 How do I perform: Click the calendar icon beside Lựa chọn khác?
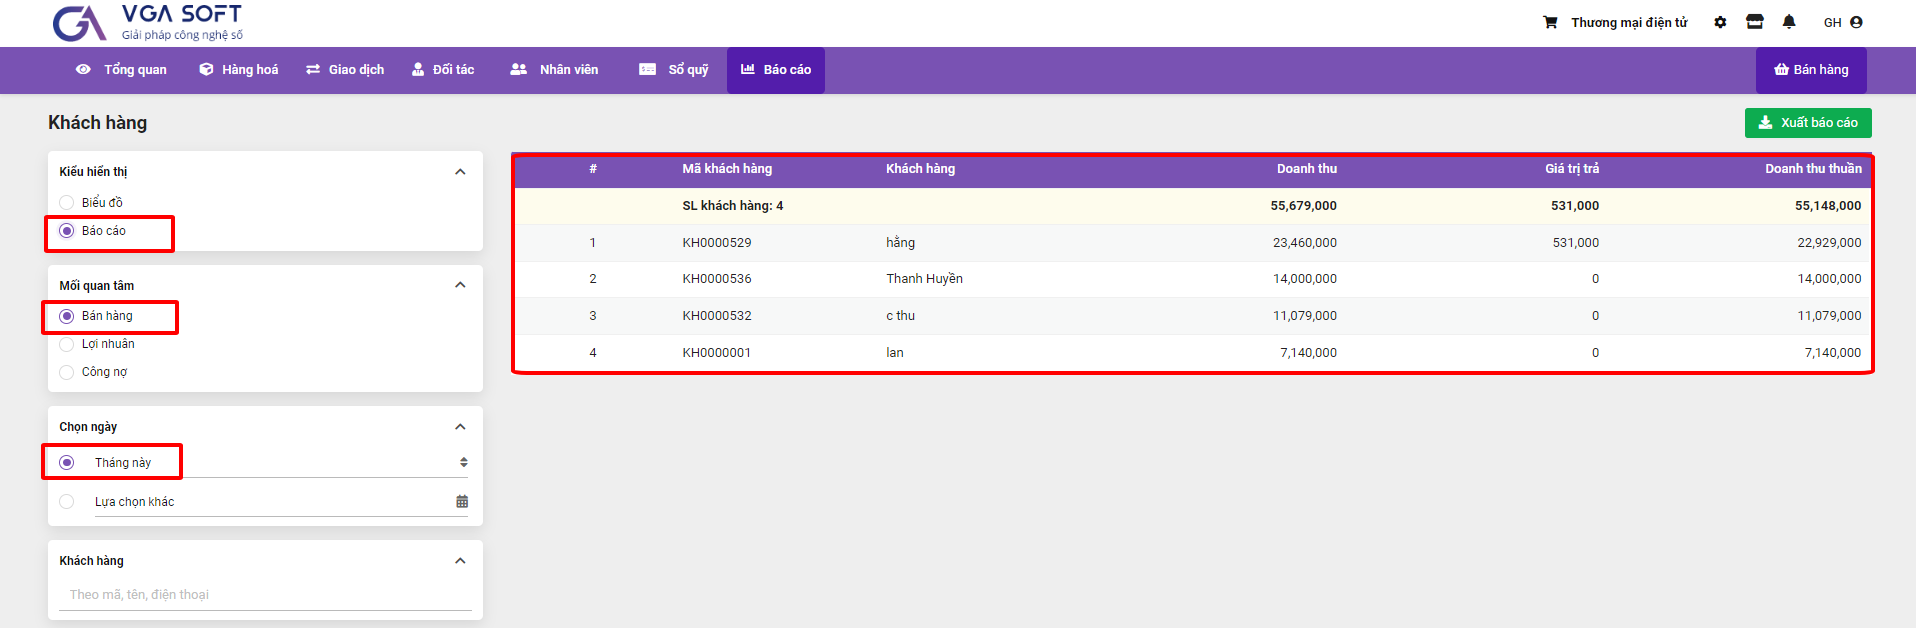[x=462, y=501]
